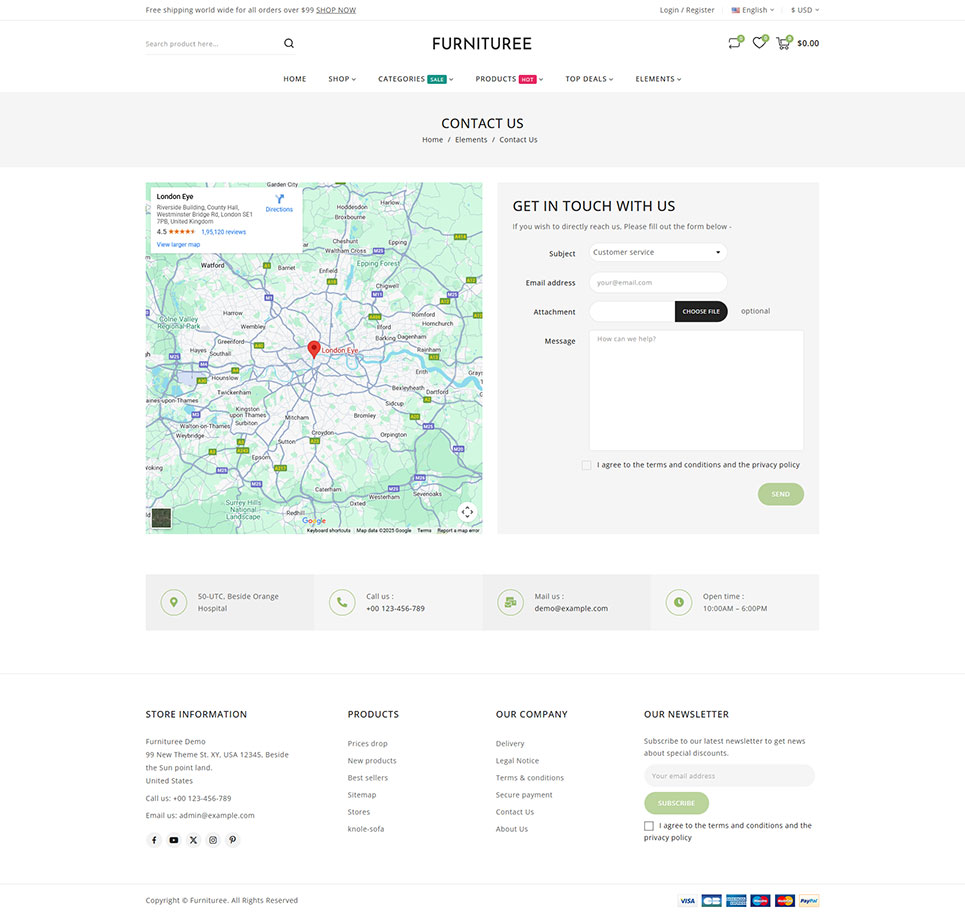Open the shopping cart icon
965x917 pixels.
tap(783, 43)
